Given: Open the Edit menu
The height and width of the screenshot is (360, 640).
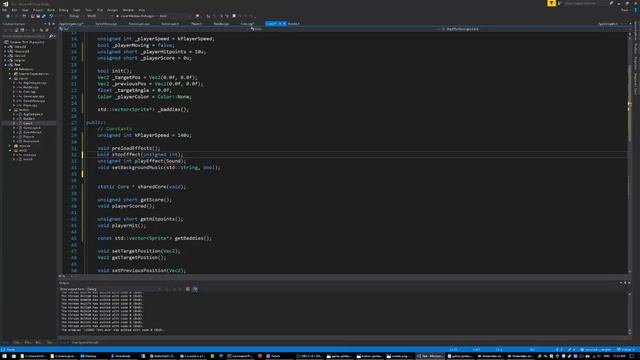Looking at the screenshot, I should click(14, 10).
